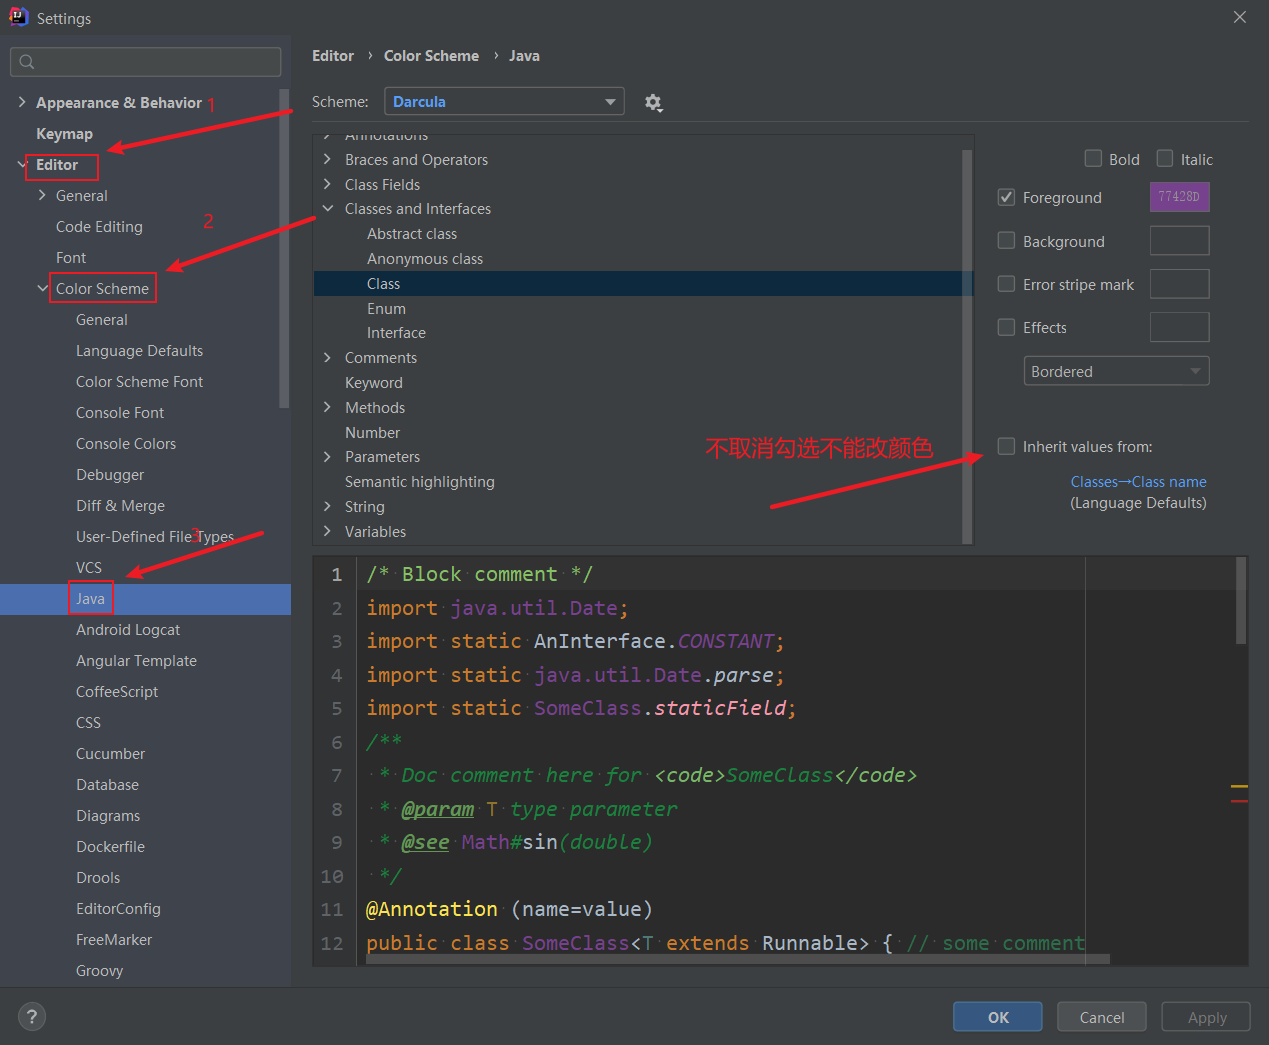Select Number attribute
1269x1045 pixels.
[x=372, y=432]
